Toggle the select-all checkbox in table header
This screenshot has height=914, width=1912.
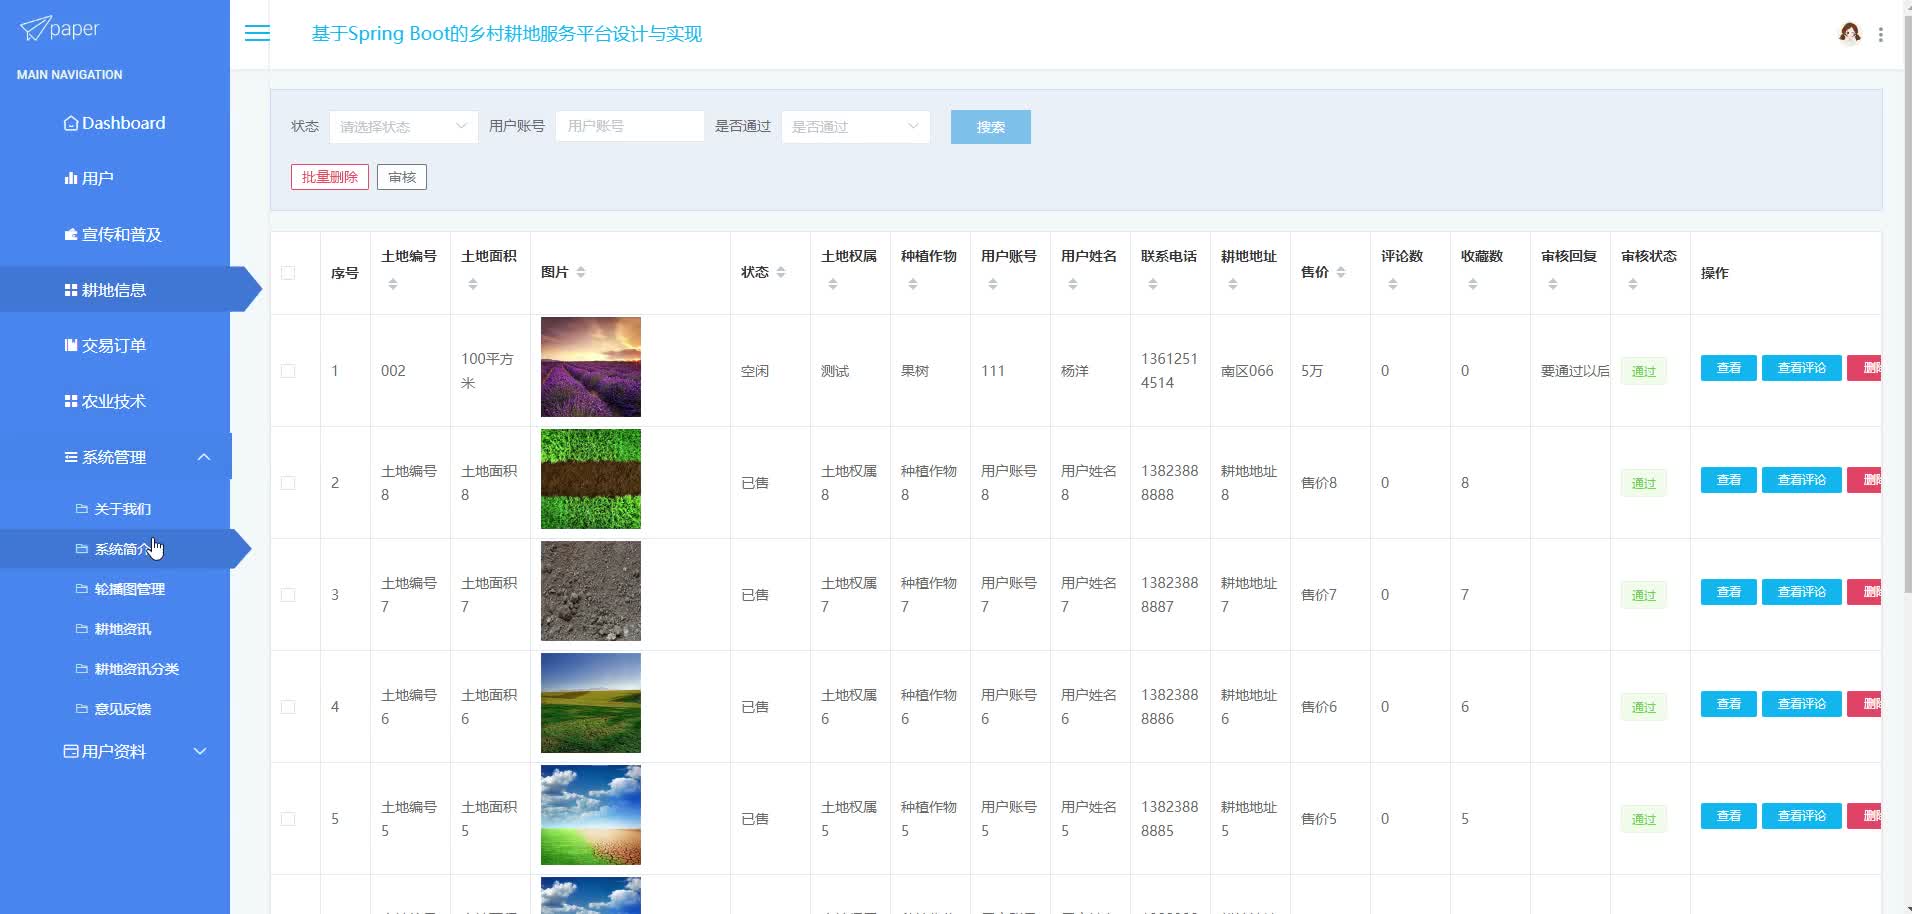coord(288,273)
